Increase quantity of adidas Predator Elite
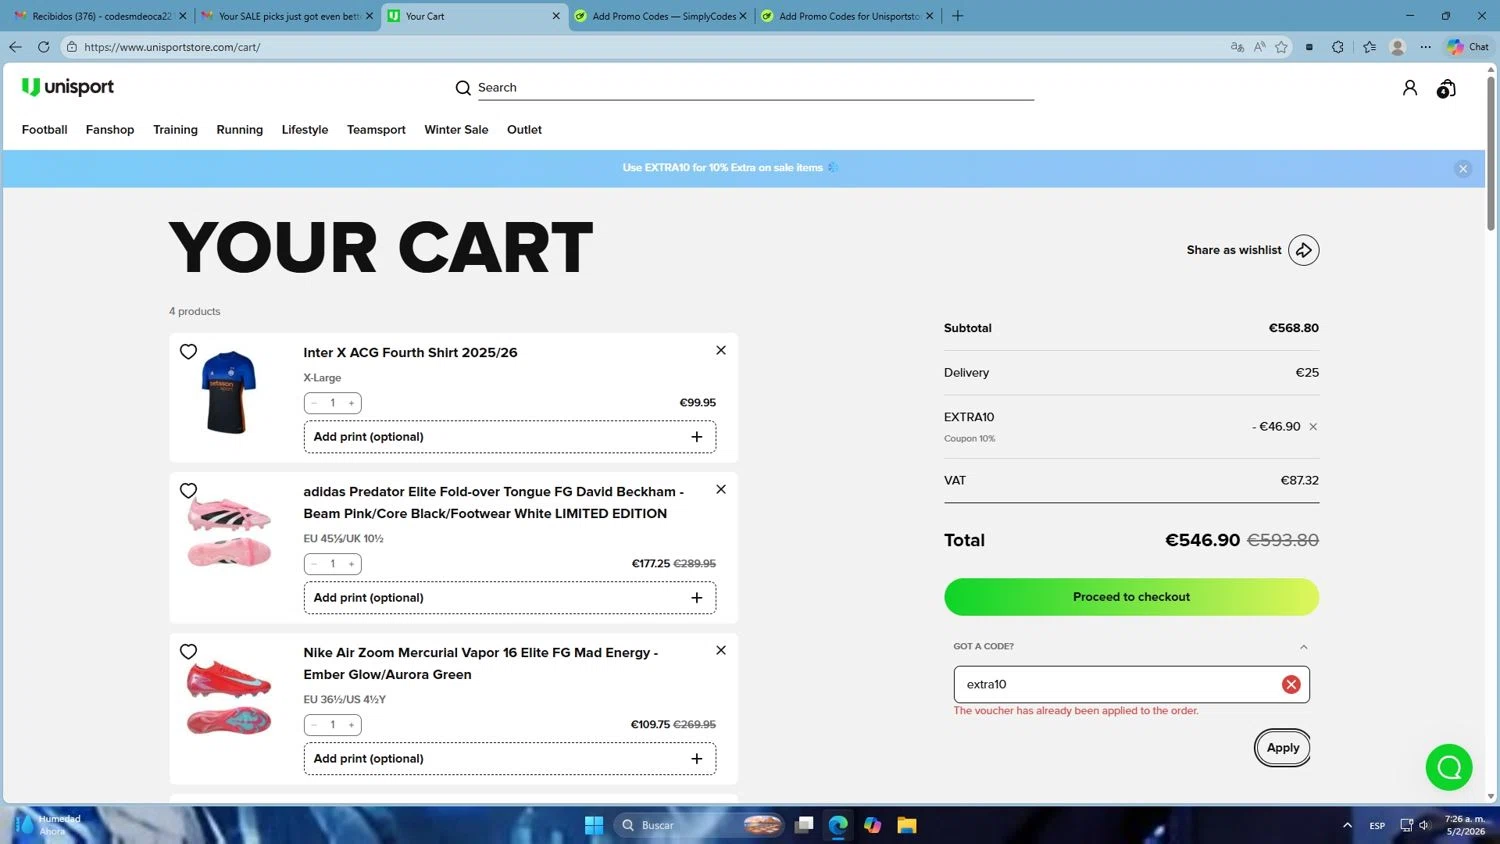The height and width of the screenshot is (844, 1500). click(x=351, y=564)
